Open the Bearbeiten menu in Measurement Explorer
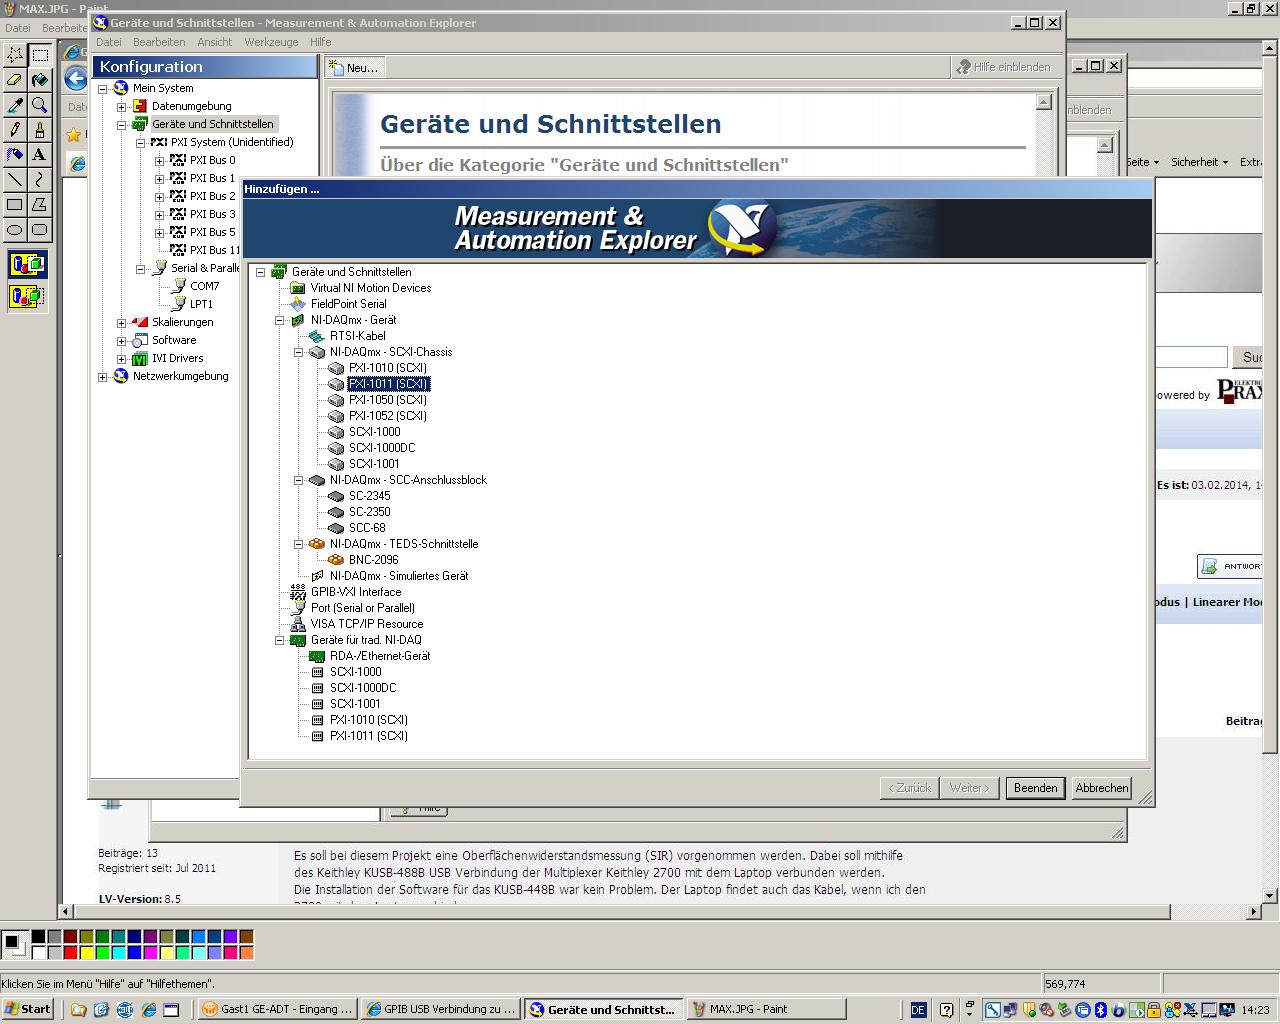 [159, 42]
